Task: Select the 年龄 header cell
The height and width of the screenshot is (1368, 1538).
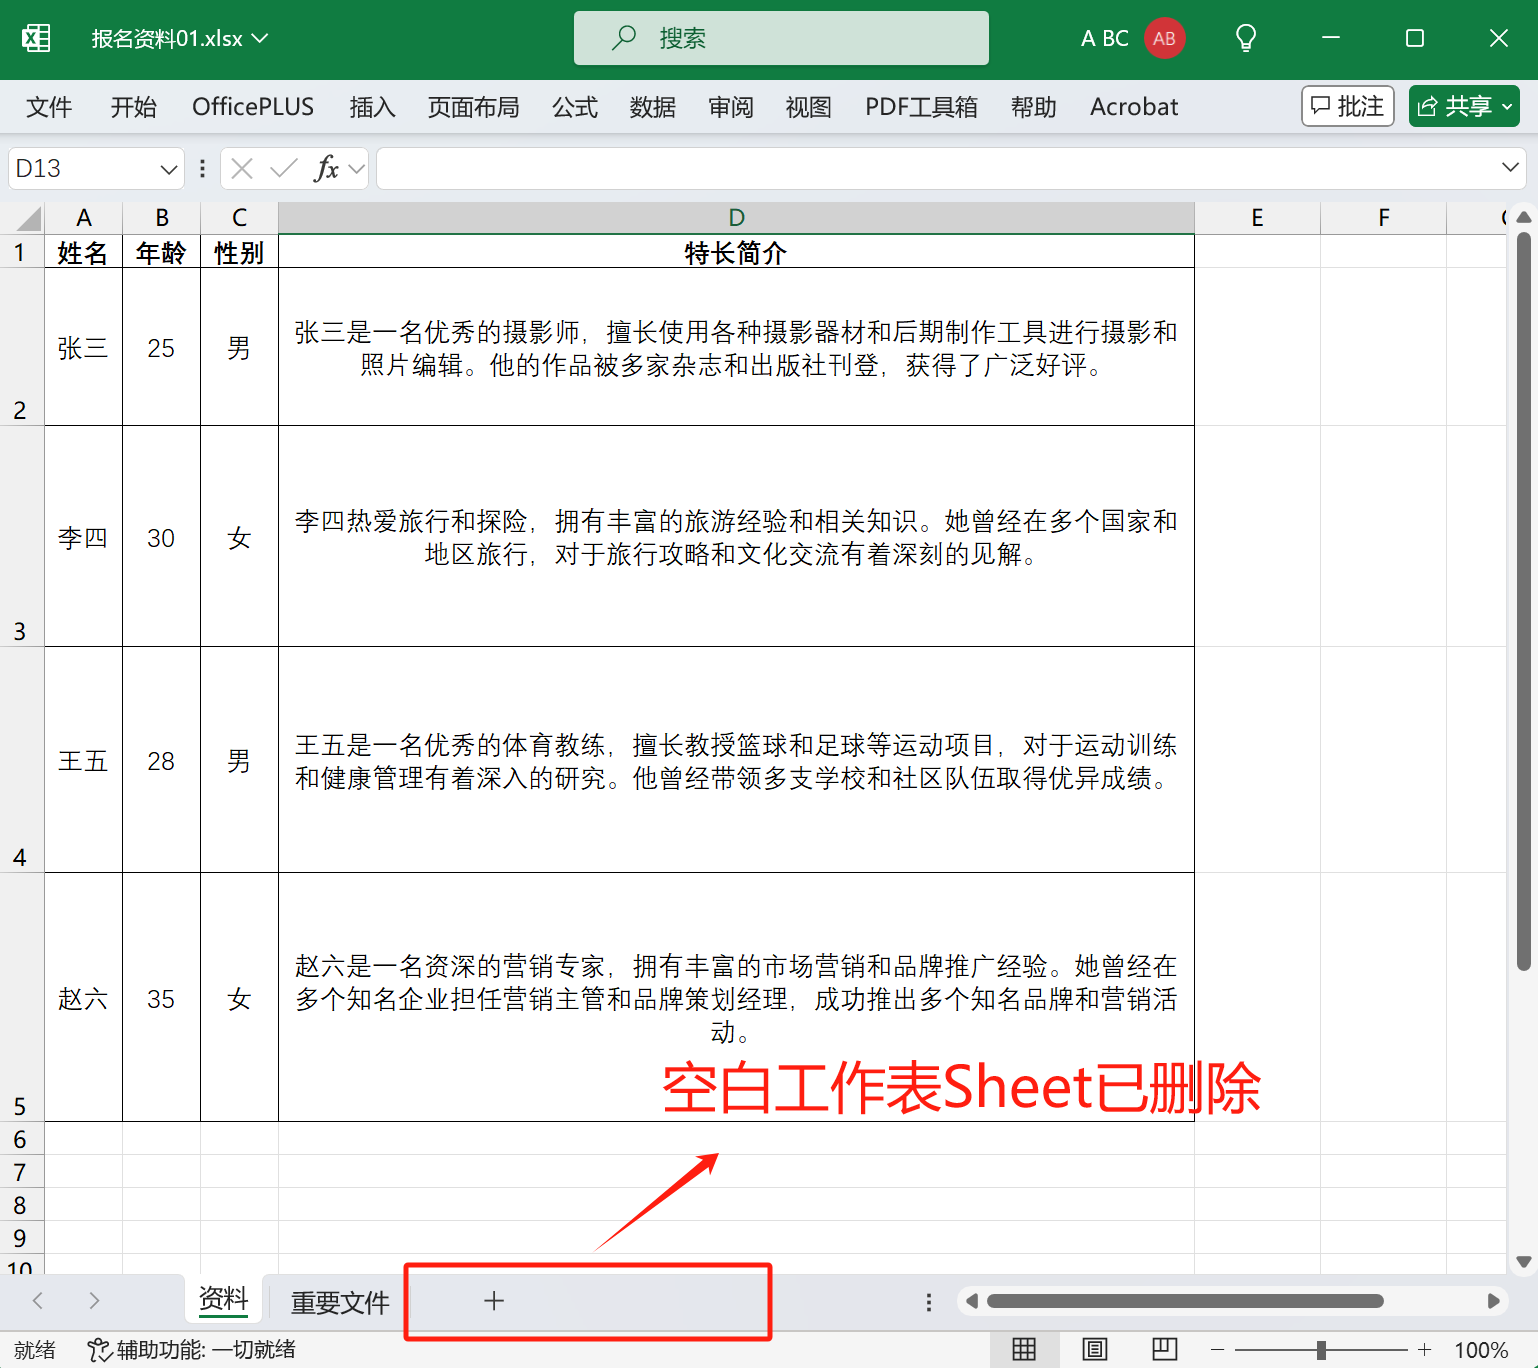Action: point(161,252)
